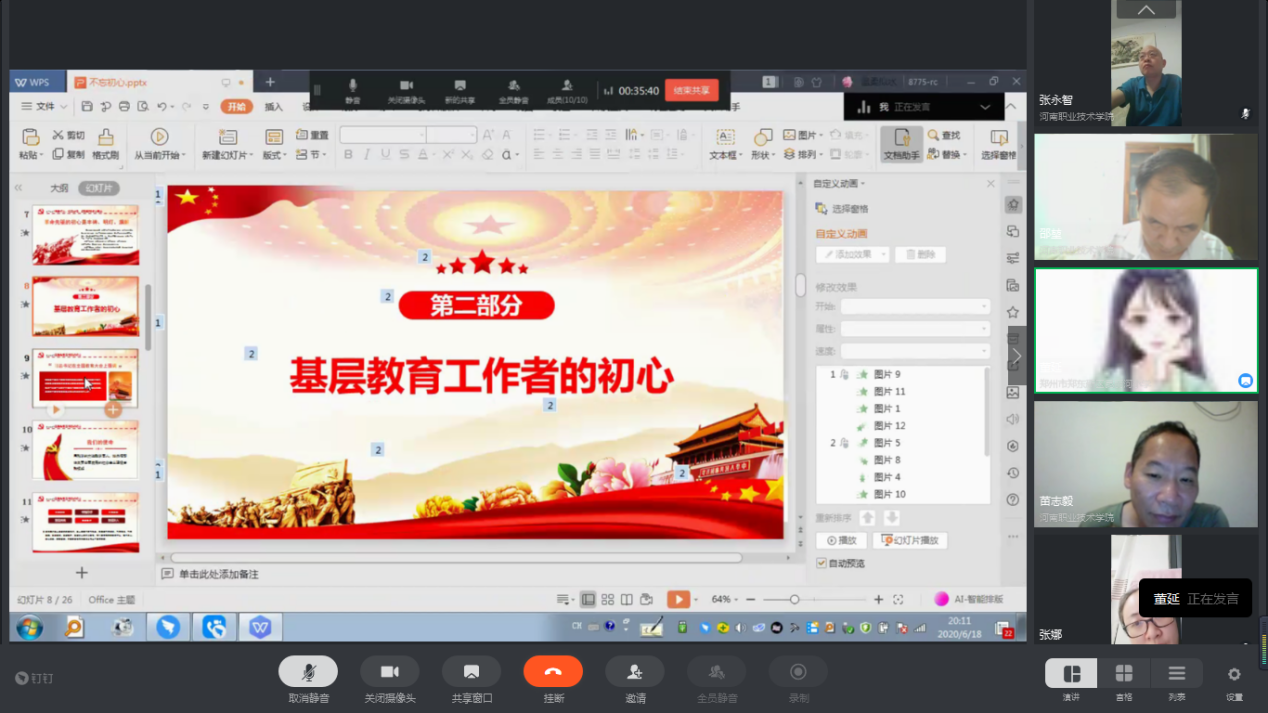Viewport: 1268px width, 713px height.
Task: Open the 排列 arrange dropdown
Action: pos(803,155)
